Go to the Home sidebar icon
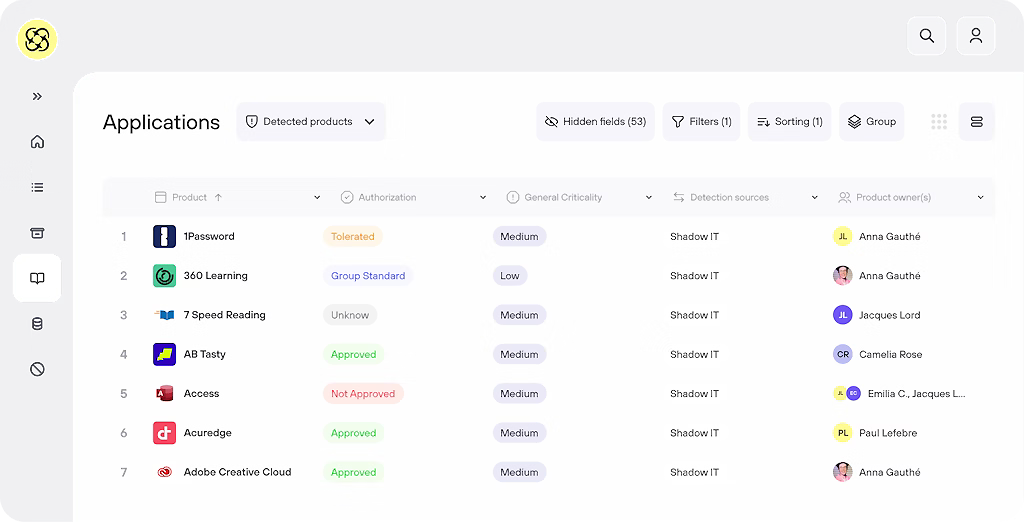Viewport: 1024px width, 522px height. [x=37, y=142]
